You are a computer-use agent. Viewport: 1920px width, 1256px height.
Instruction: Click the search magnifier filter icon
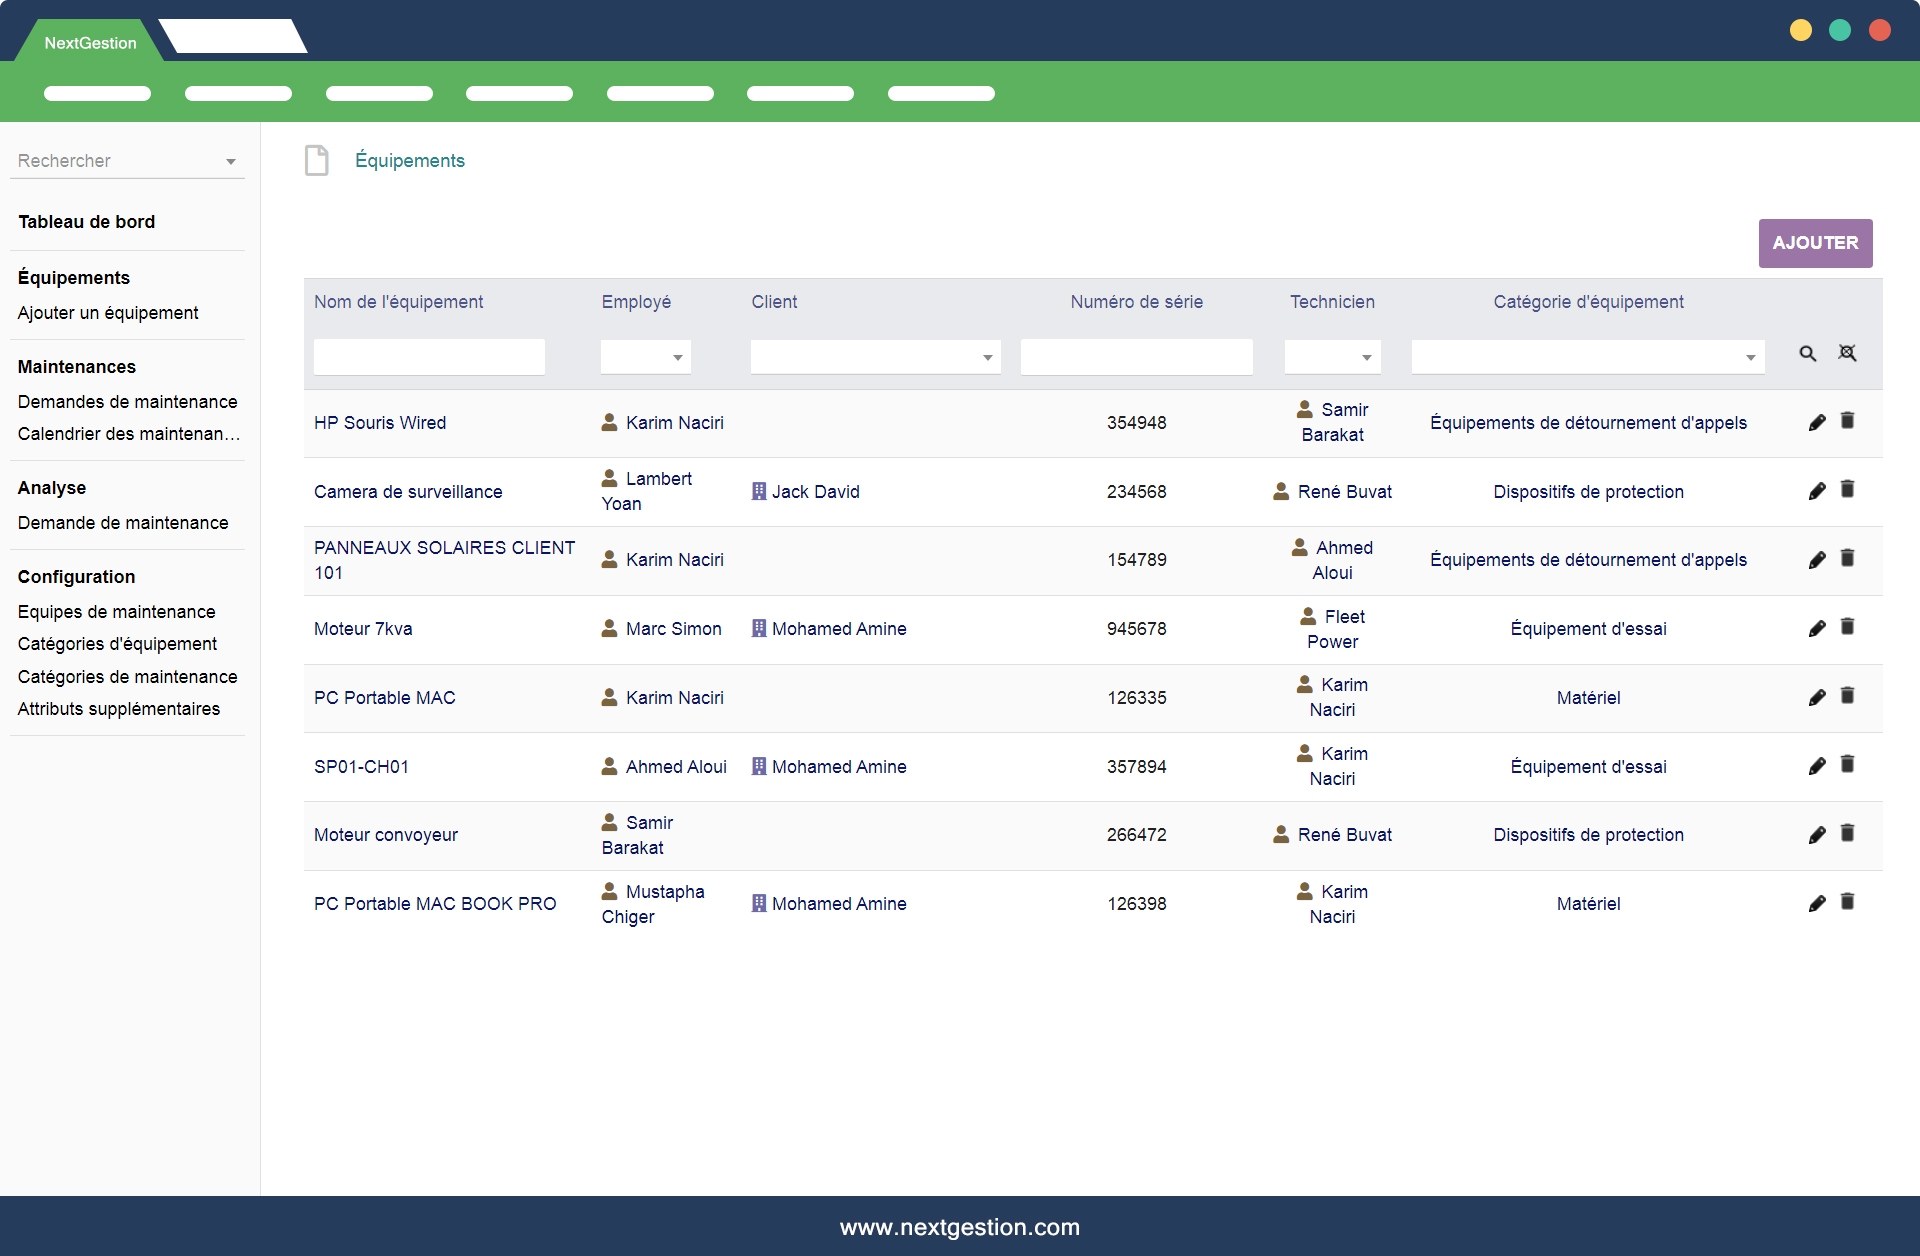(1807, 354)
